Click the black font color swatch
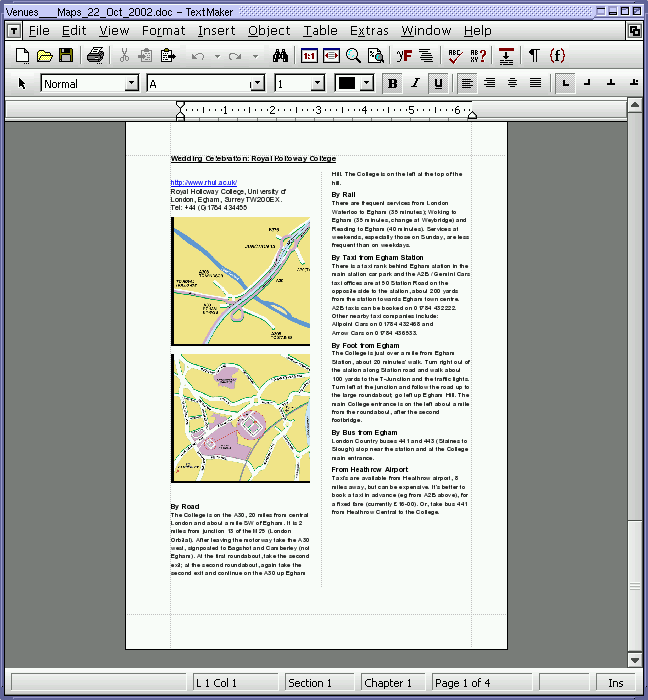 point(347,83)
